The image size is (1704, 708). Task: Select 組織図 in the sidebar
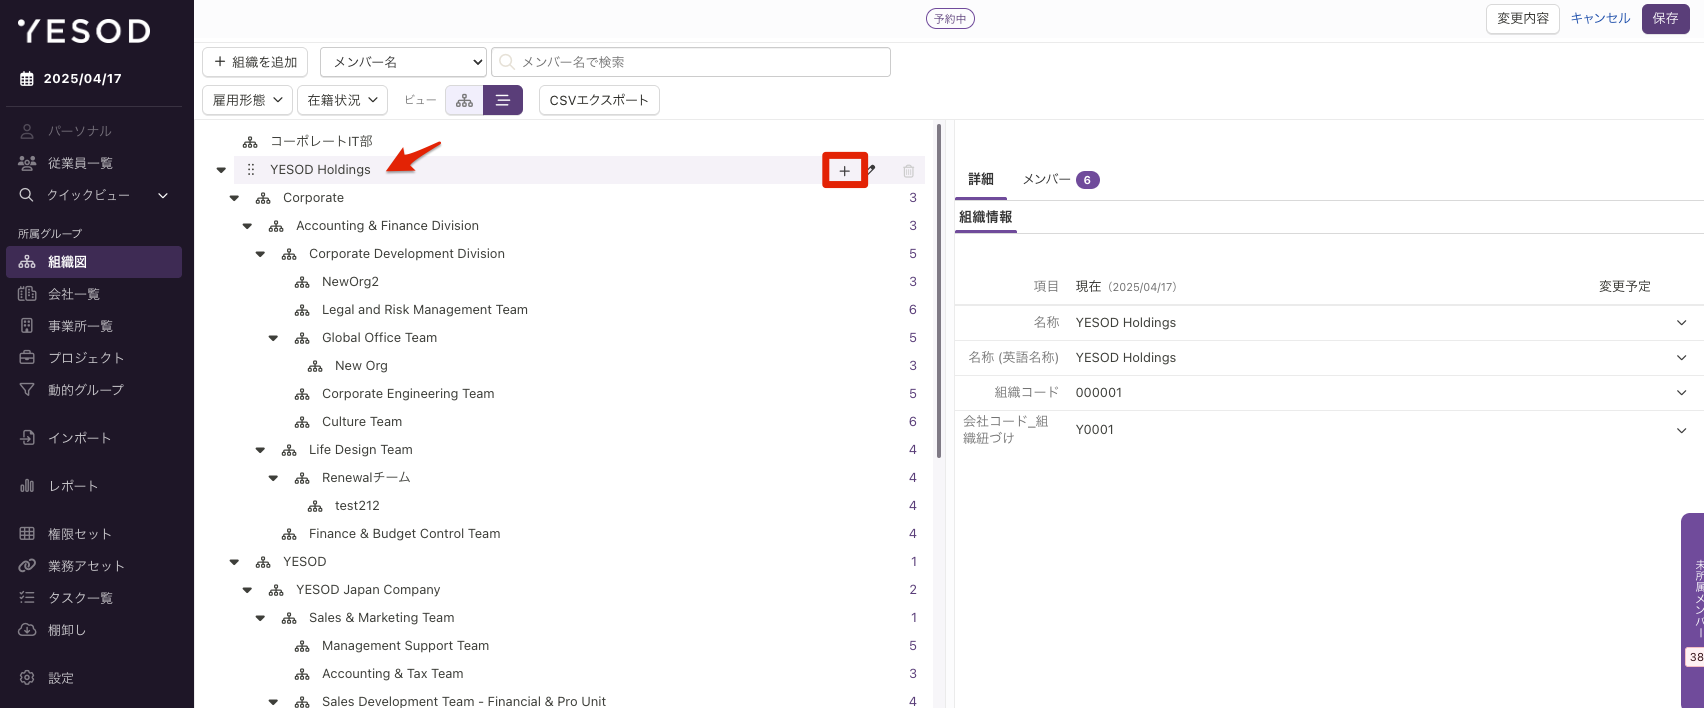94,262
